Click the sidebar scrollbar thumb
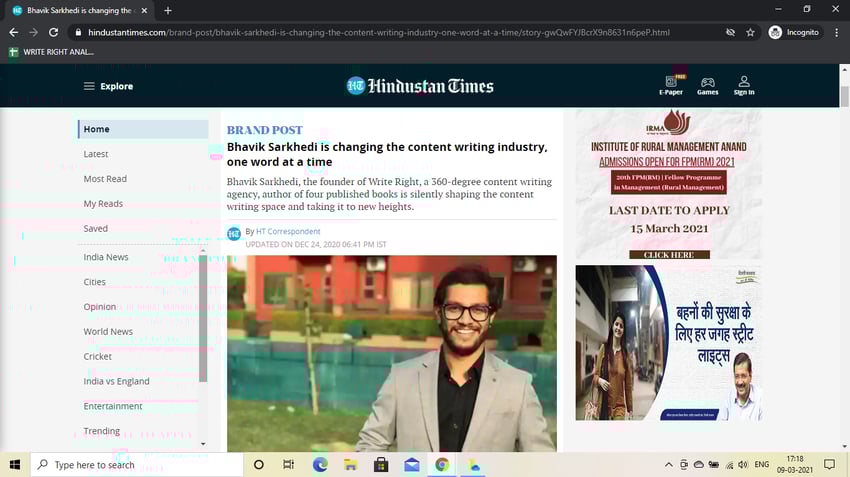The image size is (850, 477). [x=203, y=318]
